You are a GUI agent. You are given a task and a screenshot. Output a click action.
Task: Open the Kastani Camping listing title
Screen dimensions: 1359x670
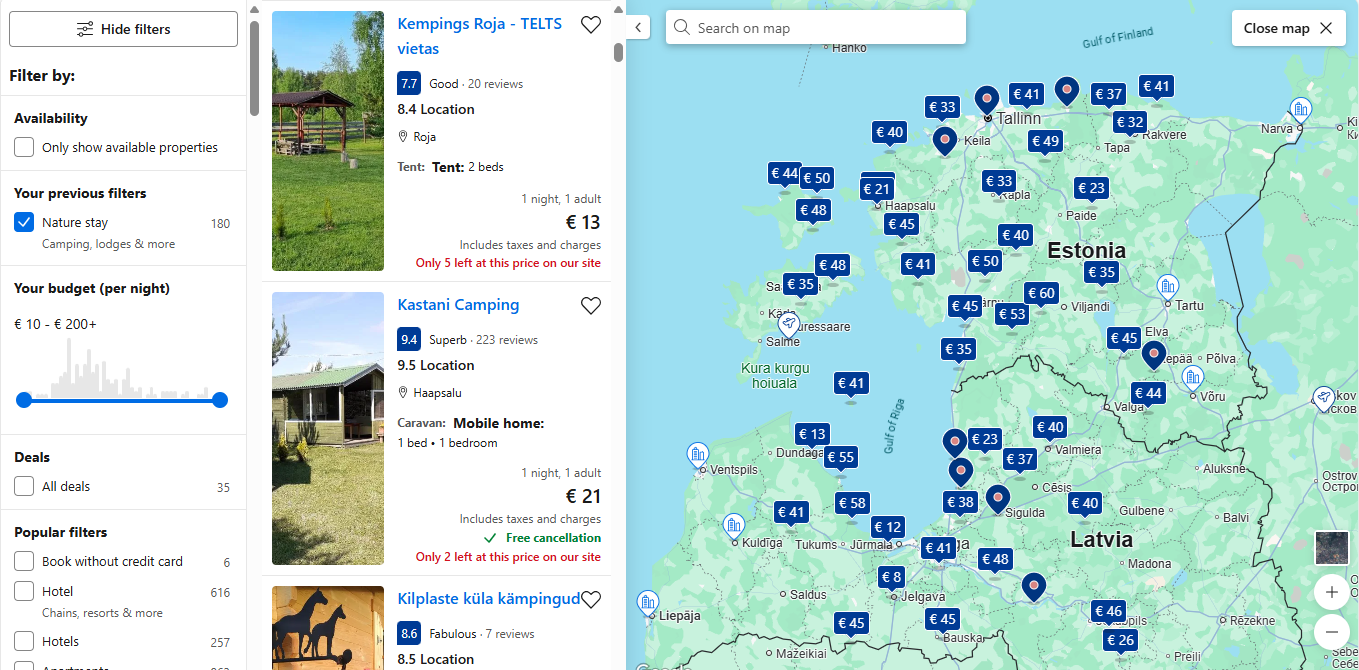click(458, 305)
